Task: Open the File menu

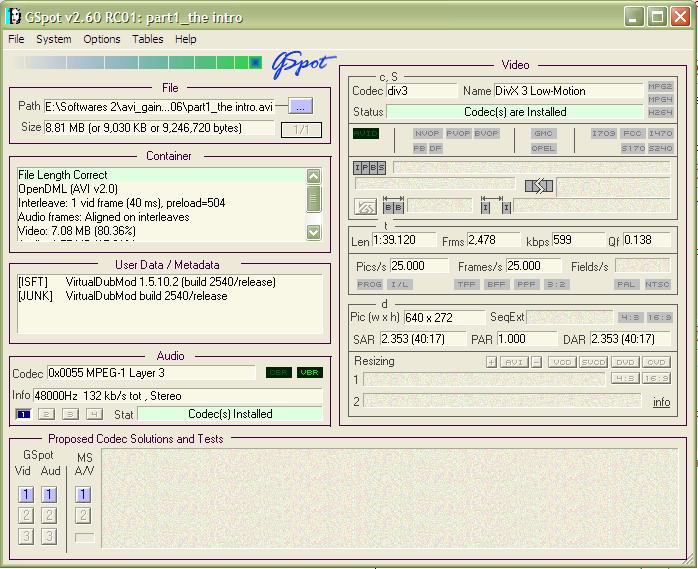Action: [16, 39]
